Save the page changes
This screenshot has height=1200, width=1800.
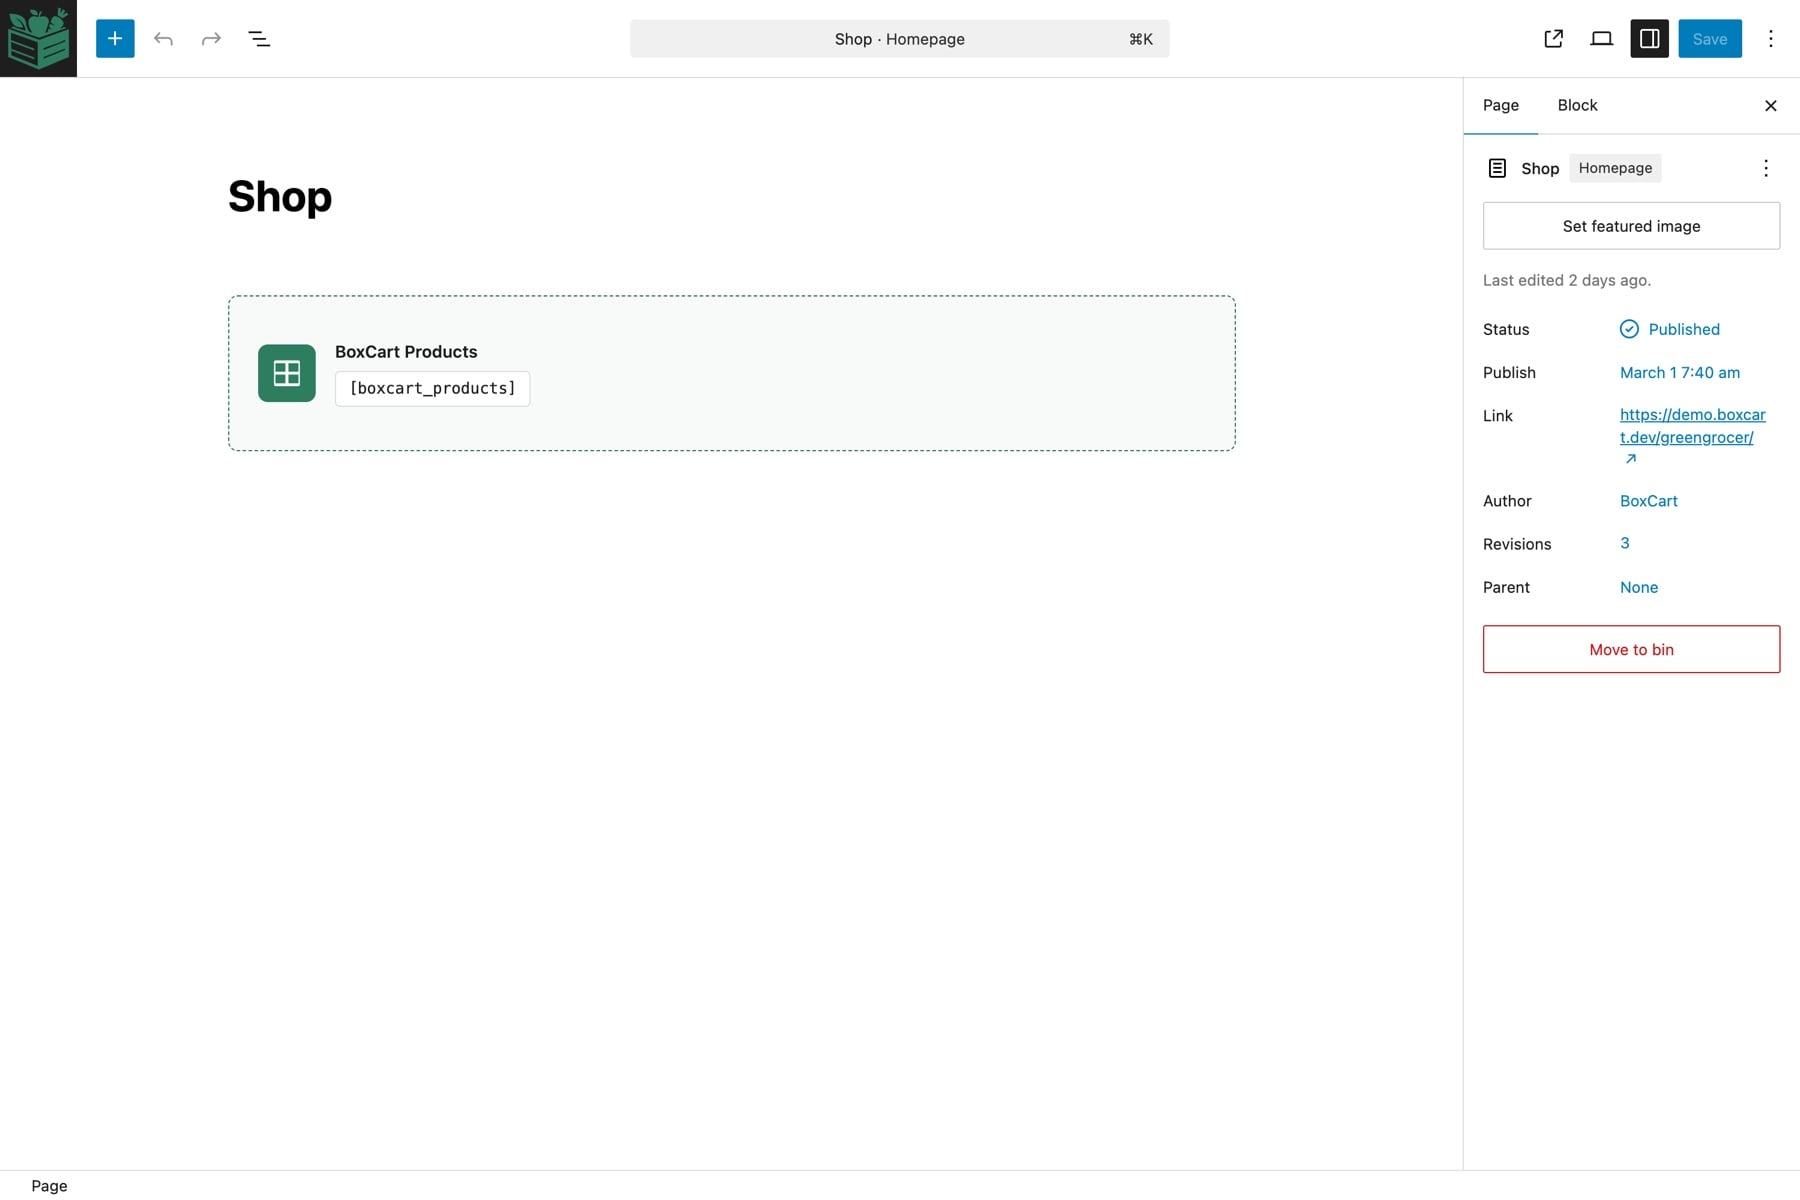click(1709, 38)
